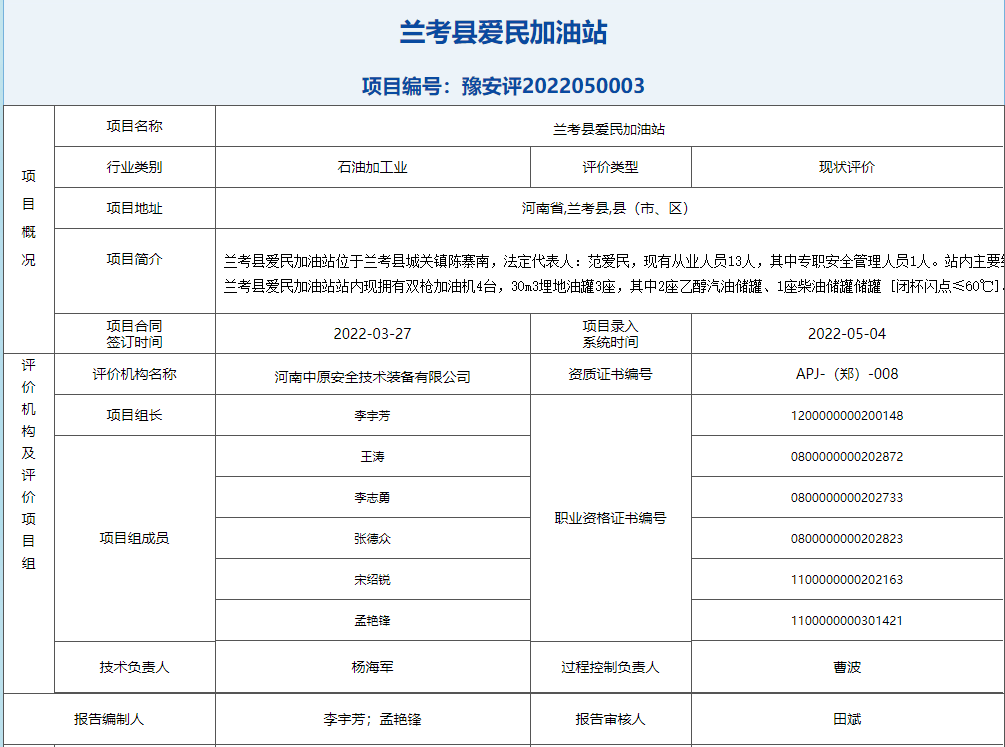This screenshot has height=747, width=1005.
Task: Select certificate number 1100000000301421
Action: pos(847,621)
